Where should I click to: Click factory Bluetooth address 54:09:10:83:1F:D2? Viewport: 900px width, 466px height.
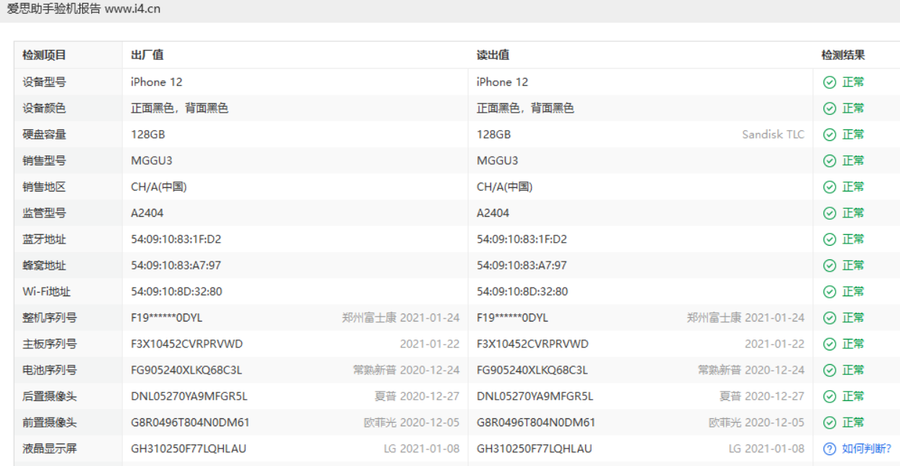coord(176,239)
